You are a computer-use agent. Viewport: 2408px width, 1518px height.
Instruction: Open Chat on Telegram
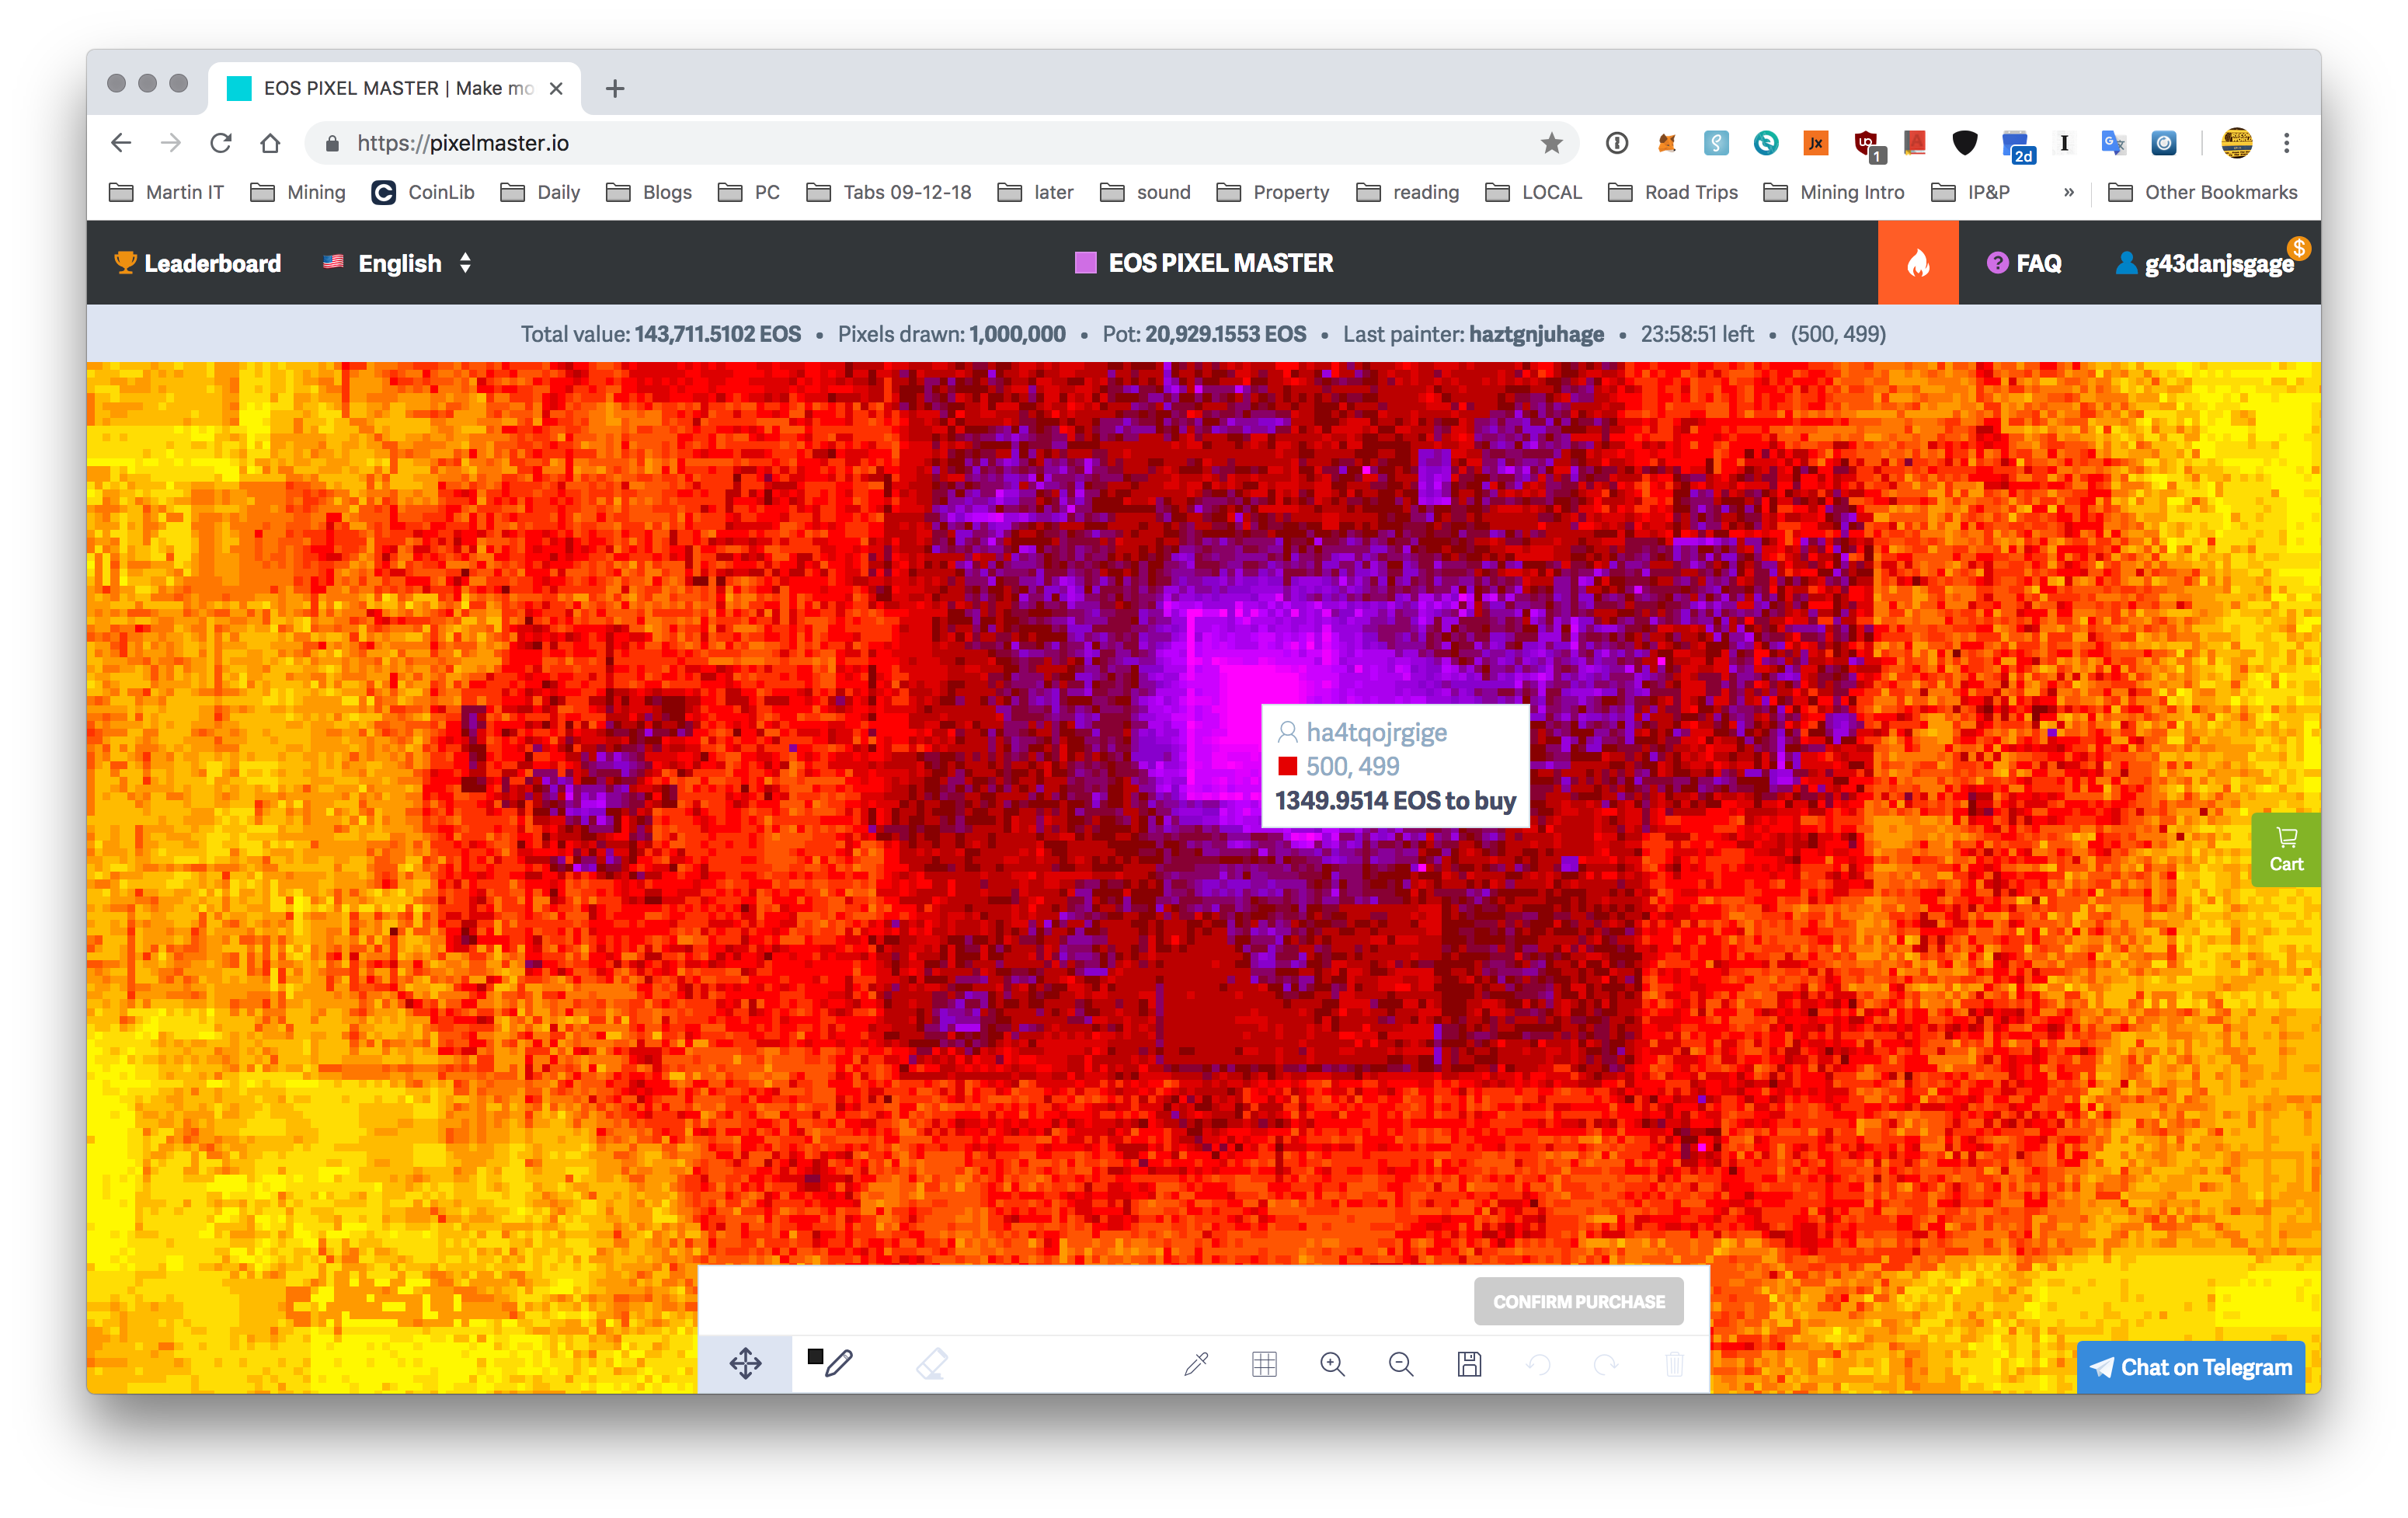(x=2190, y=1367)
